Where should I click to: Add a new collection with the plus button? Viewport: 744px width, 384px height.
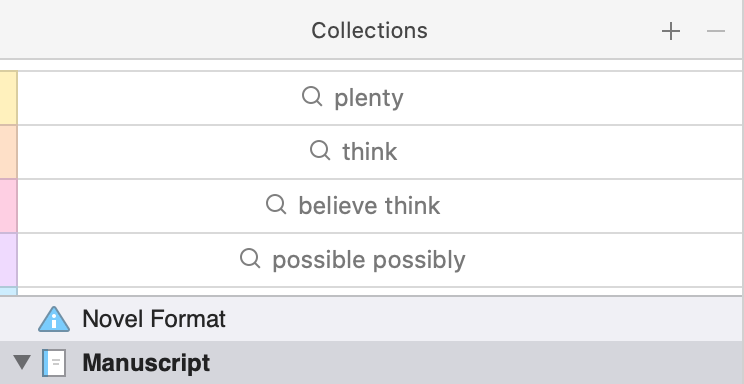click(671, 31)
